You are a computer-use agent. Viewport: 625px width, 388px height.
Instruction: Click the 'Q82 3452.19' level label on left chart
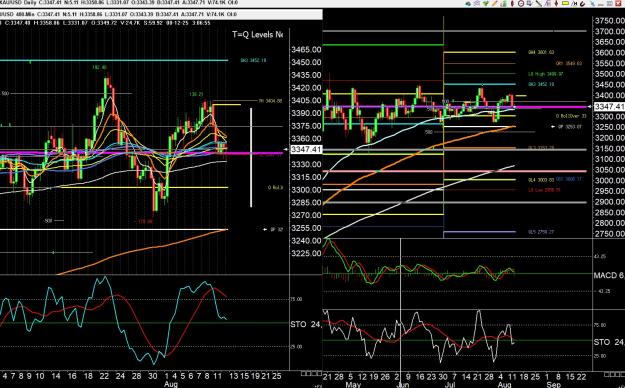[253, 61]
